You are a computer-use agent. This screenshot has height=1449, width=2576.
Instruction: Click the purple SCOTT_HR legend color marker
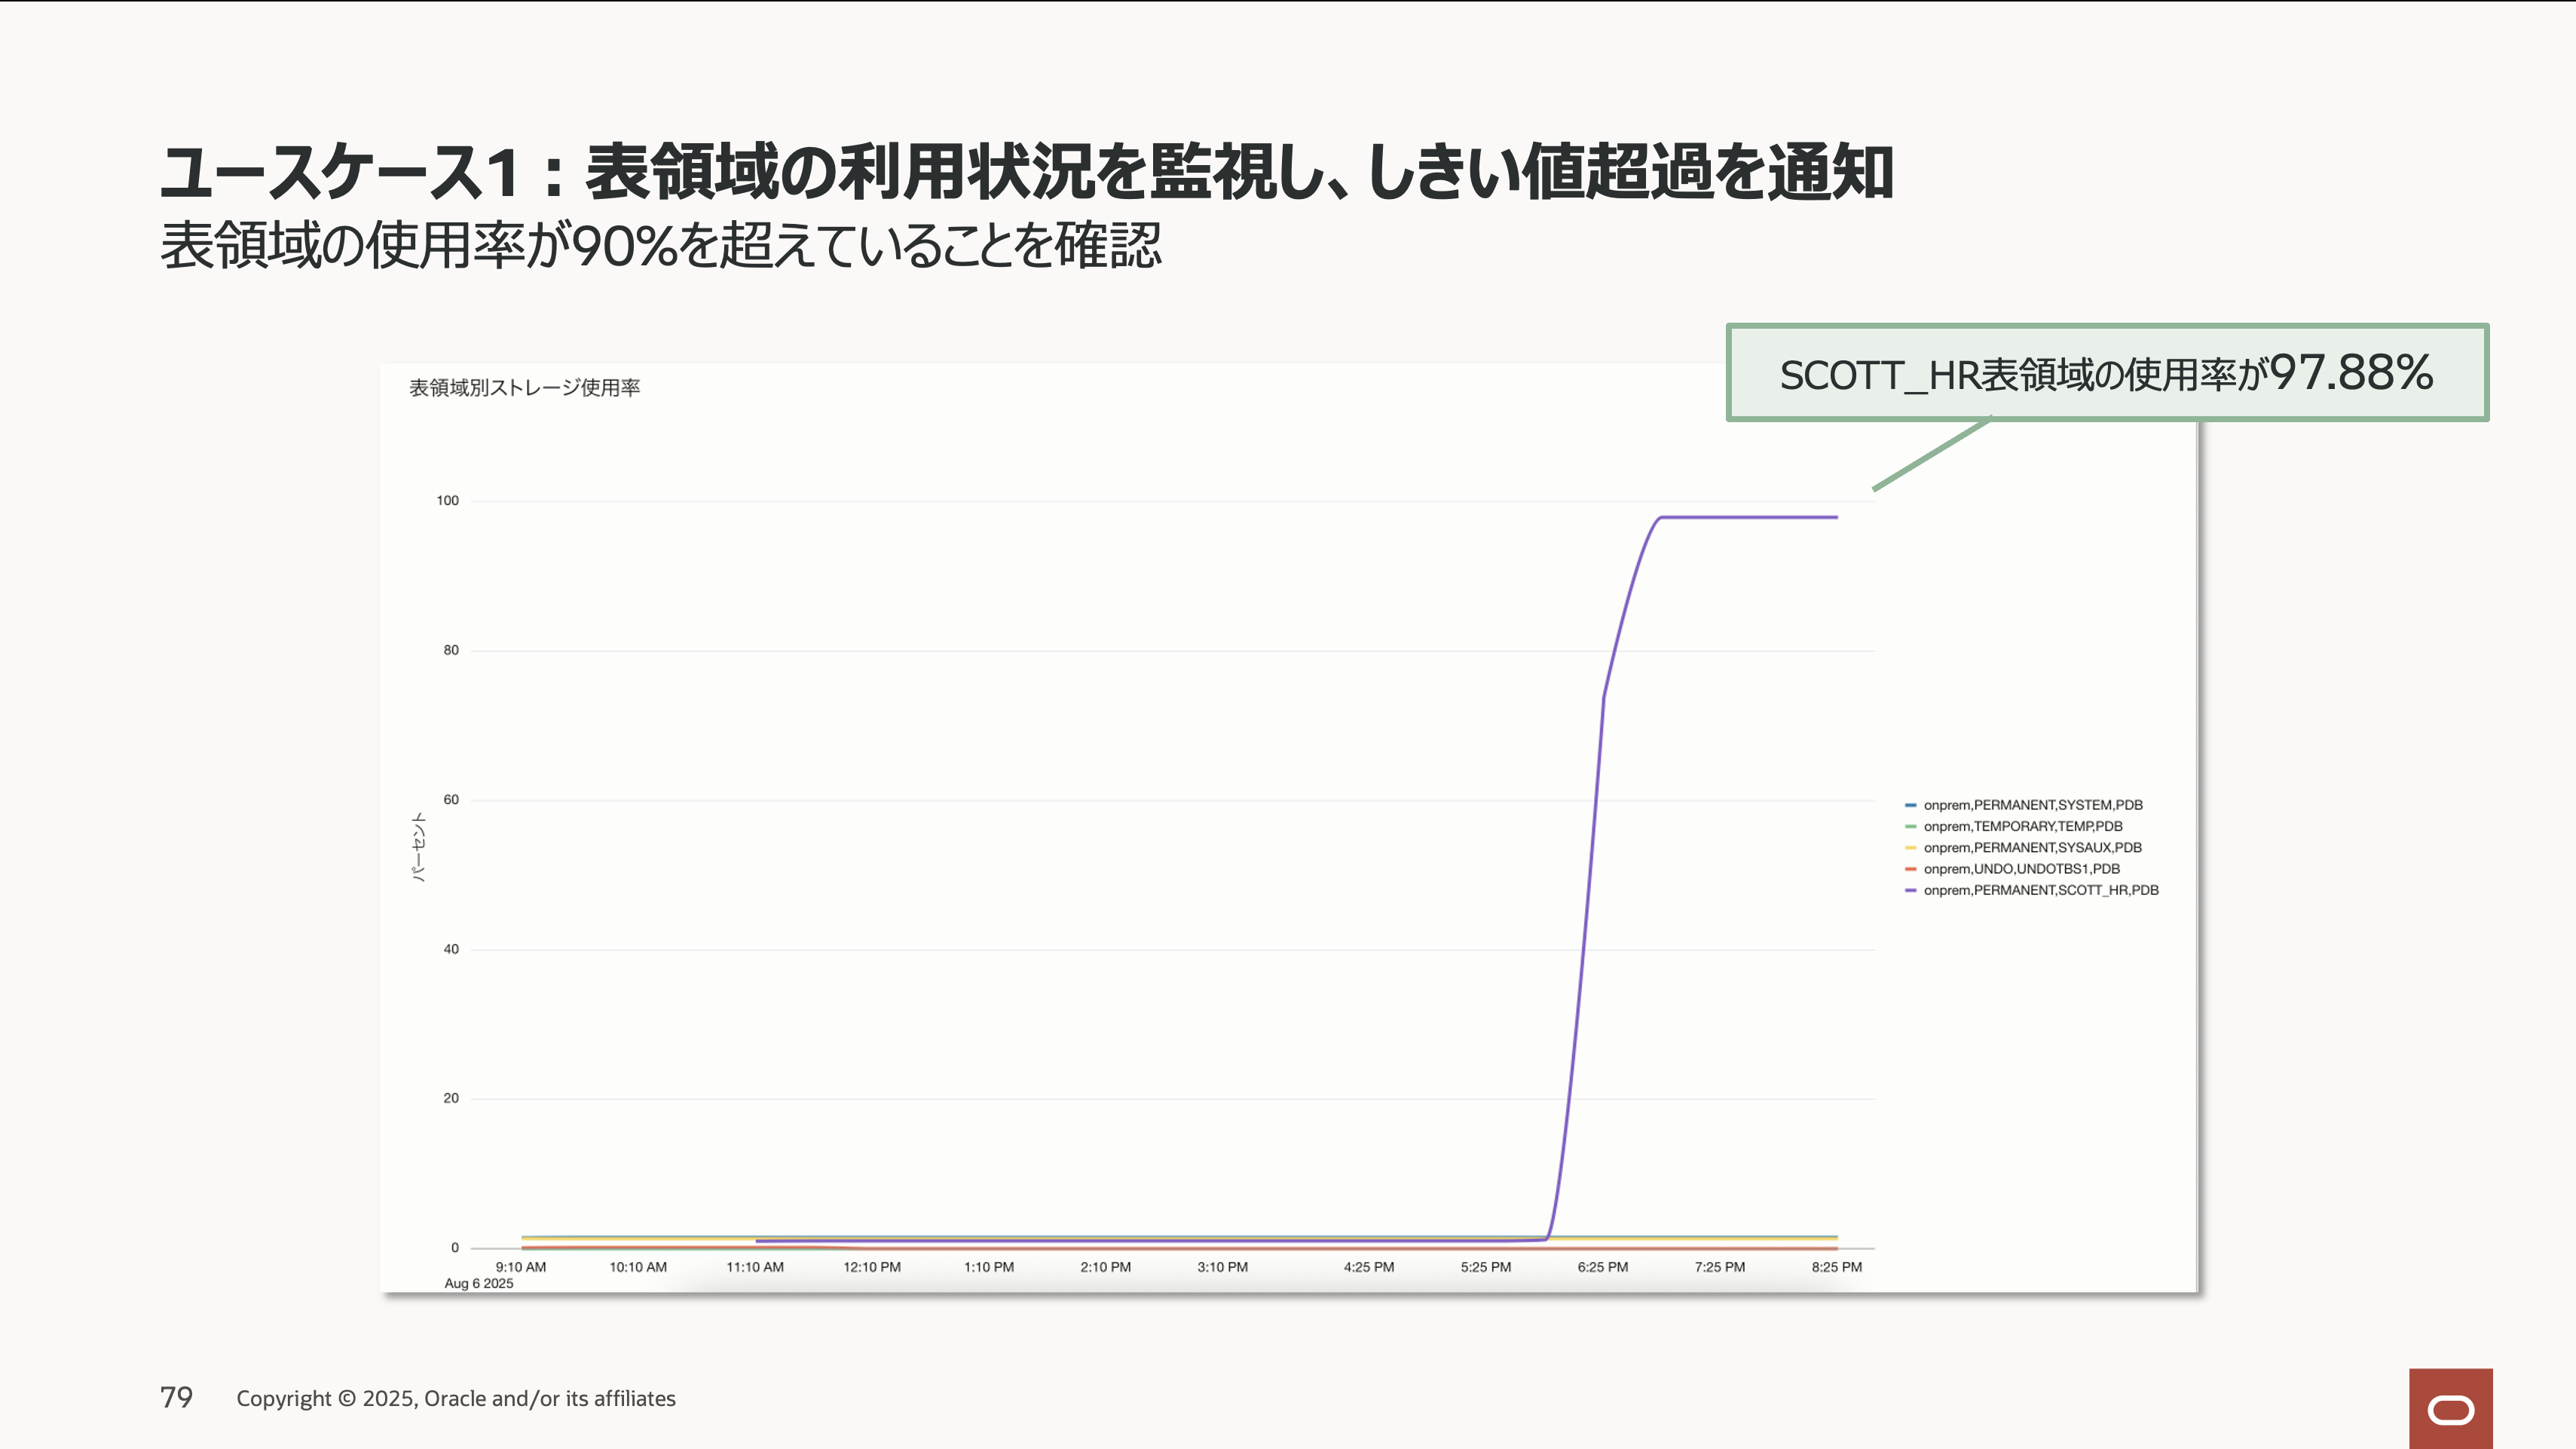coord(1911,890)
